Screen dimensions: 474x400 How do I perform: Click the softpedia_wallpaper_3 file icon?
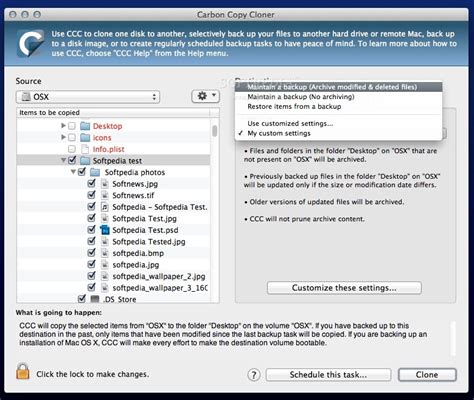click(x=105, y=288)
